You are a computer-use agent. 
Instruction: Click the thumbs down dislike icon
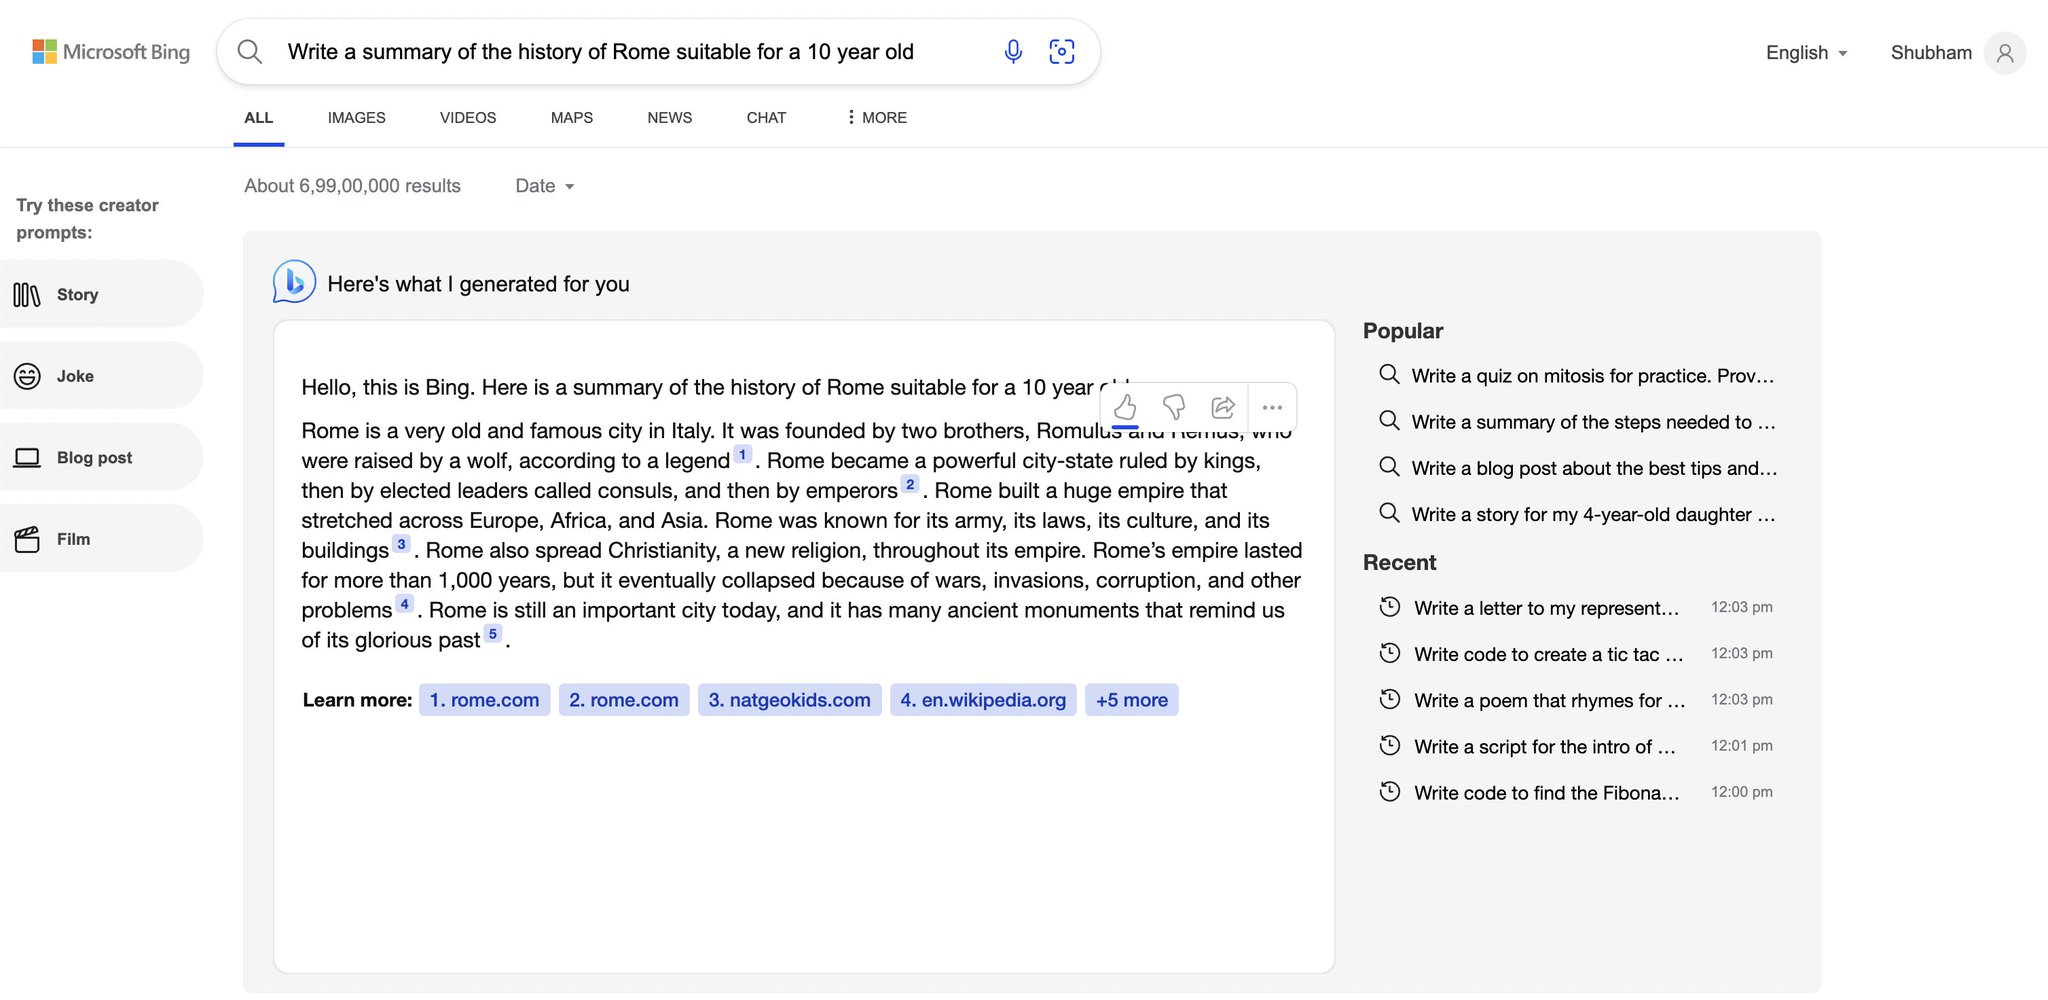[x=1174, y=407]
